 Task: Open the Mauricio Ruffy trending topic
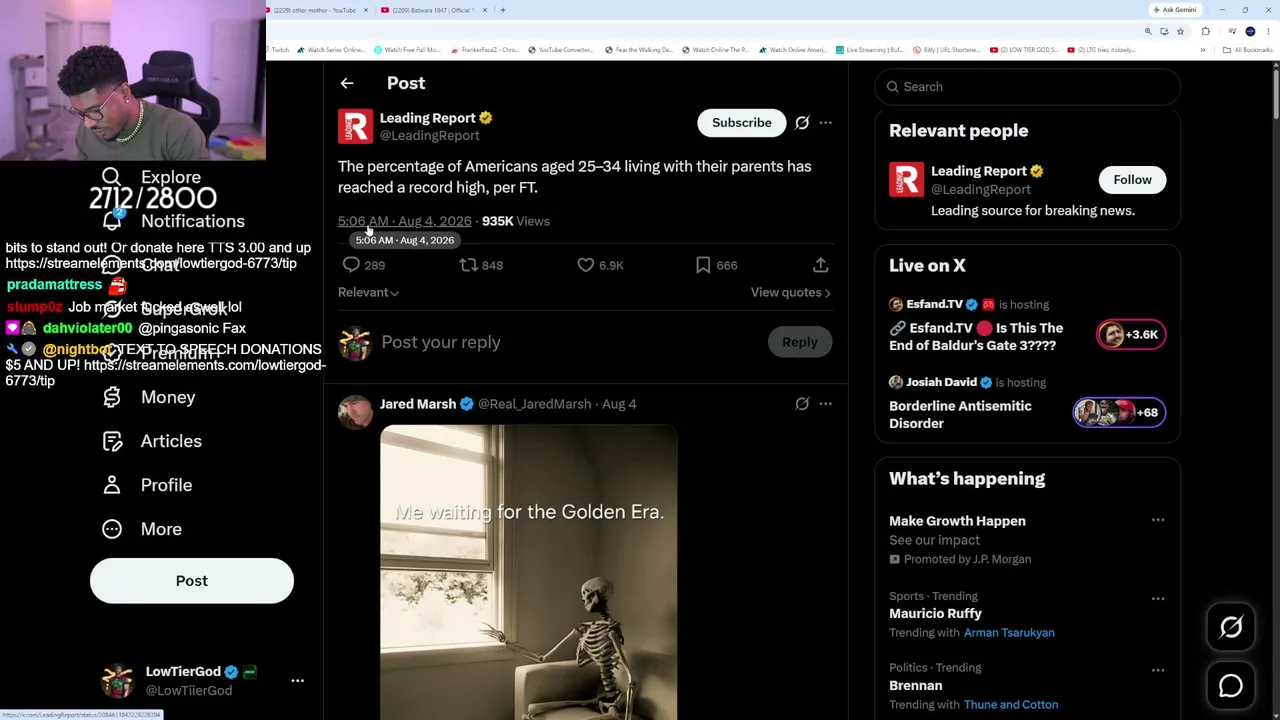tap(935, 613)
